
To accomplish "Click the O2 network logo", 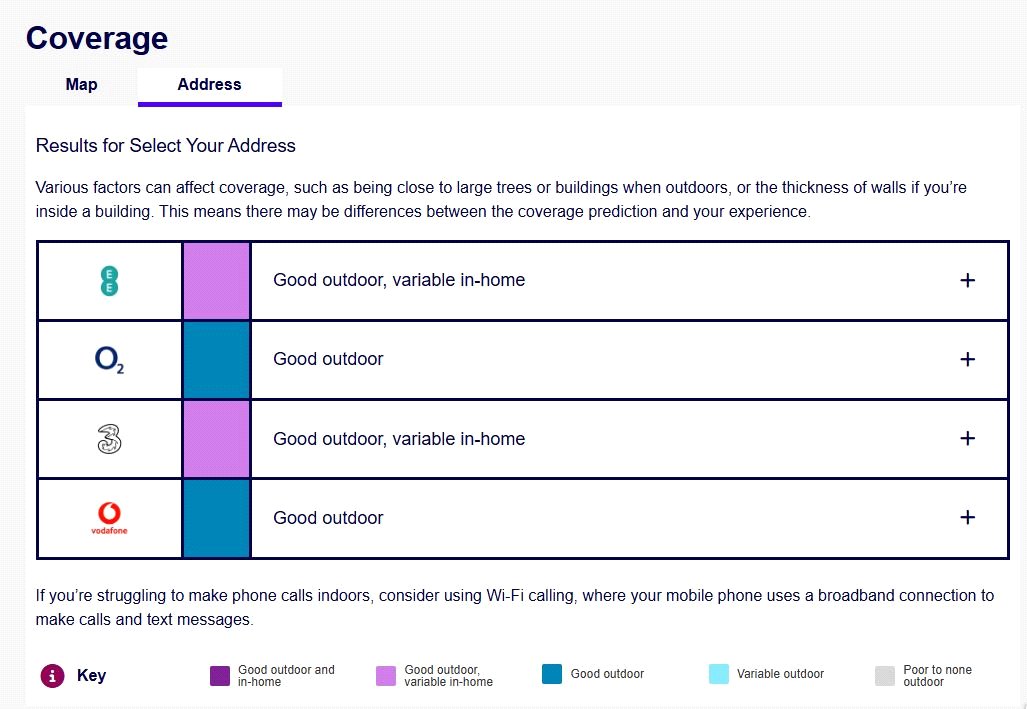I will tap(110, 360).
